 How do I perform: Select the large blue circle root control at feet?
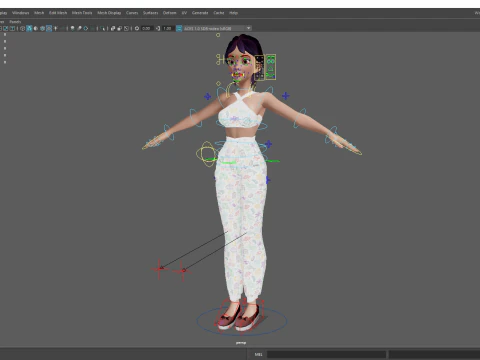click(x=242, y=321)
